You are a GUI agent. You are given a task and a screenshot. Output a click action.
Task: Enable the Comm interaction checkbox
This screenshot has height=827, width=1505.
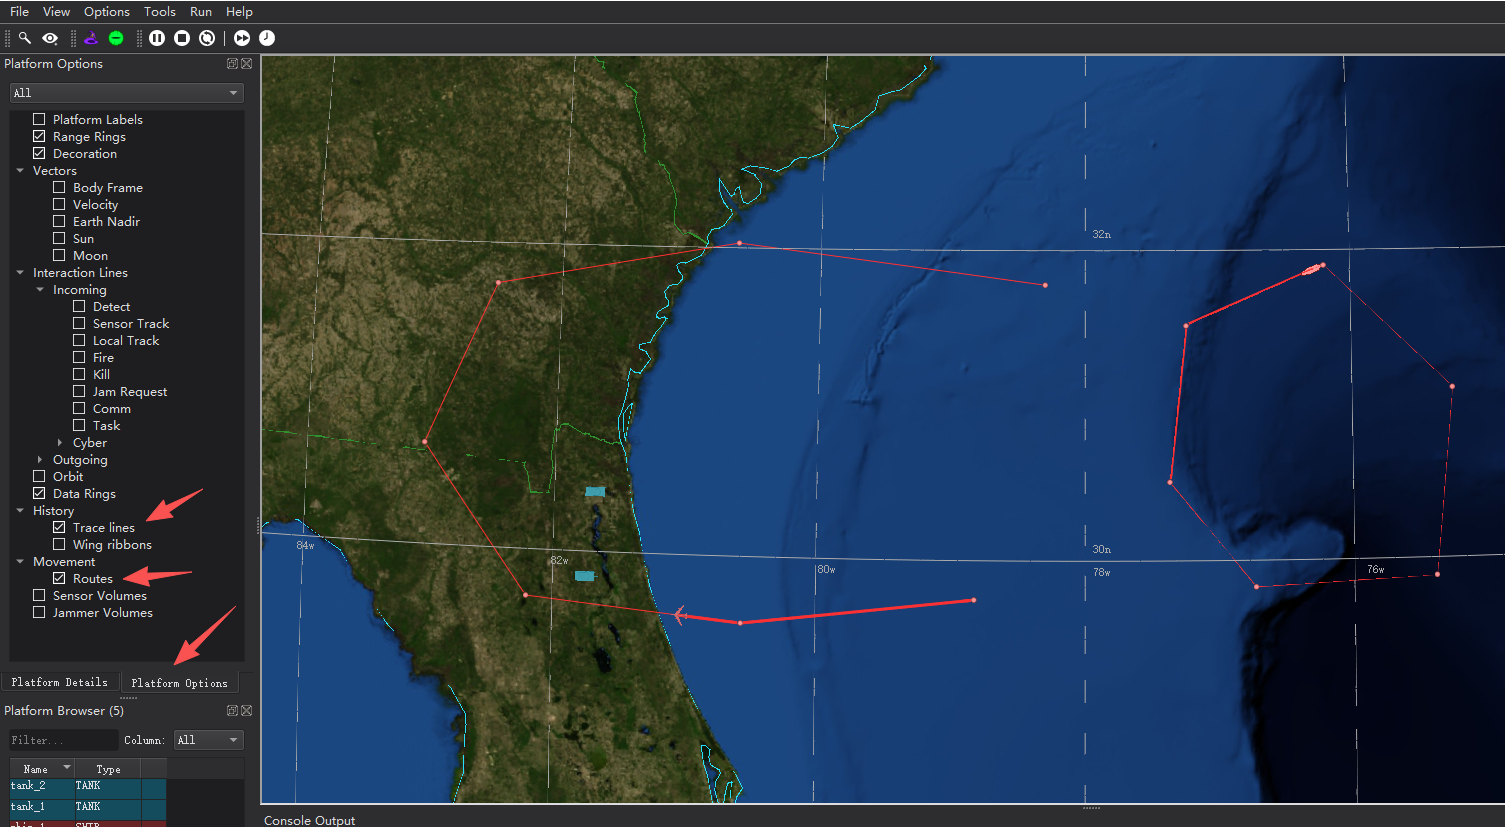pyautogui.click(x=79, y=408)
